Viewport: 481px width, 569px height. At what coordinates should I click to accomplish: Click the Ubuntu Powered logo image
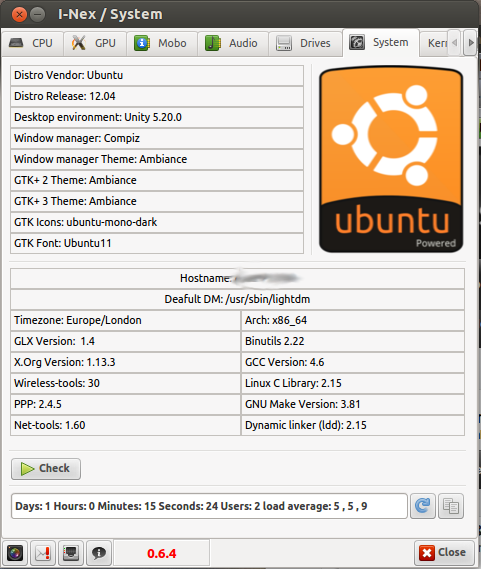point(391,159)
